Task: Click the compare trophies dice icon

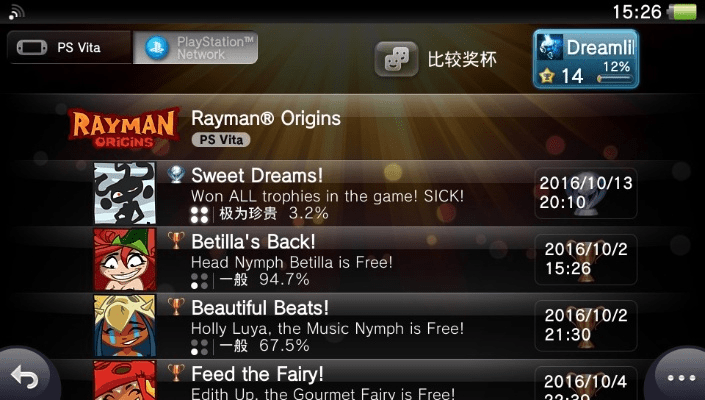Action: 396,59
